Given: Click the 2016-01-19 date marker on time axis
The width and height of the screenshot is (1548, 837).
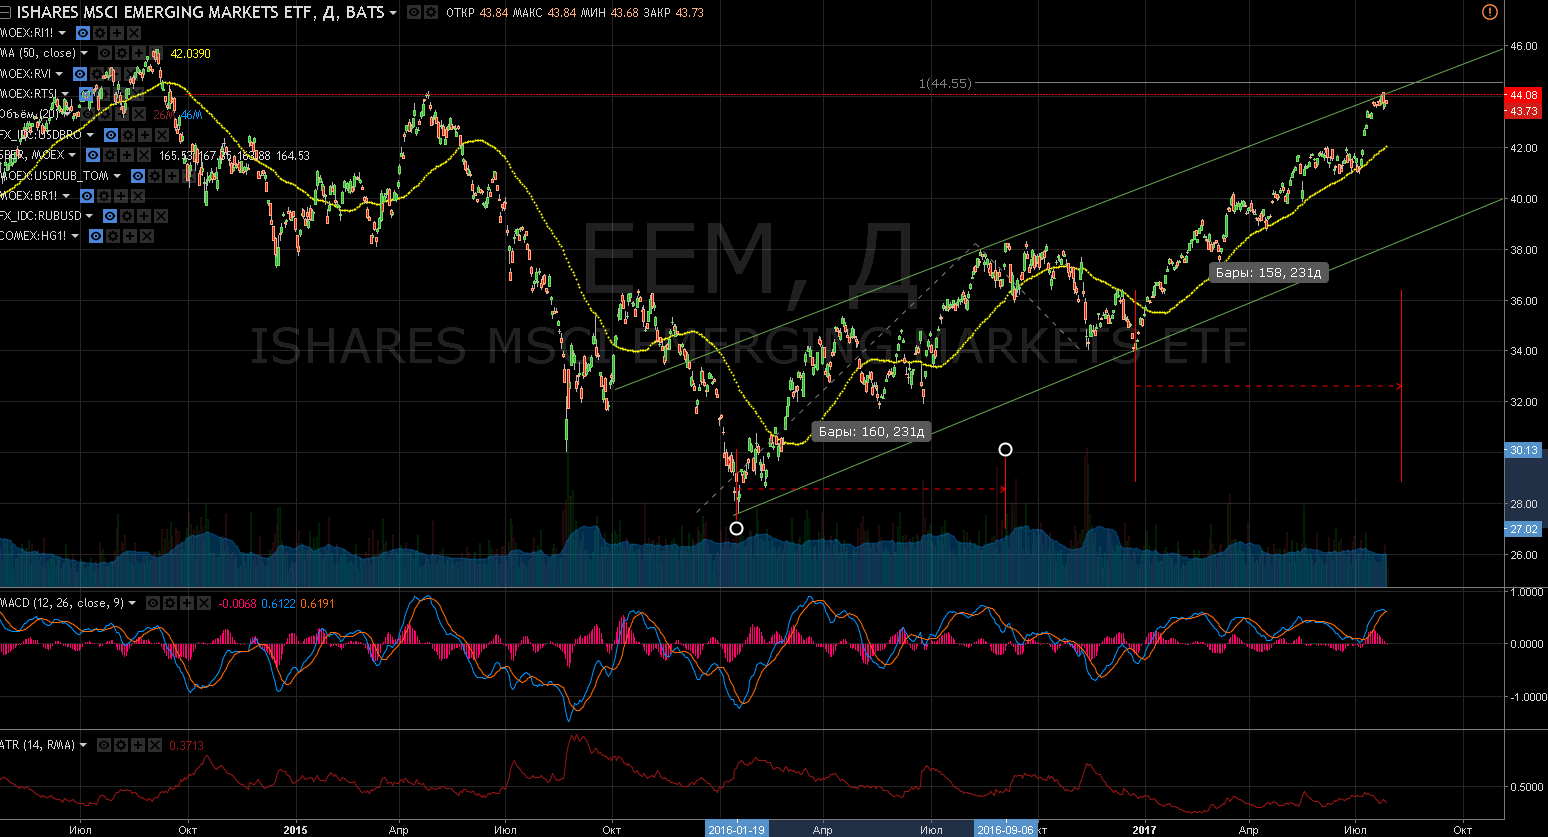Looking at the screenshot, I should click(736, 829).
